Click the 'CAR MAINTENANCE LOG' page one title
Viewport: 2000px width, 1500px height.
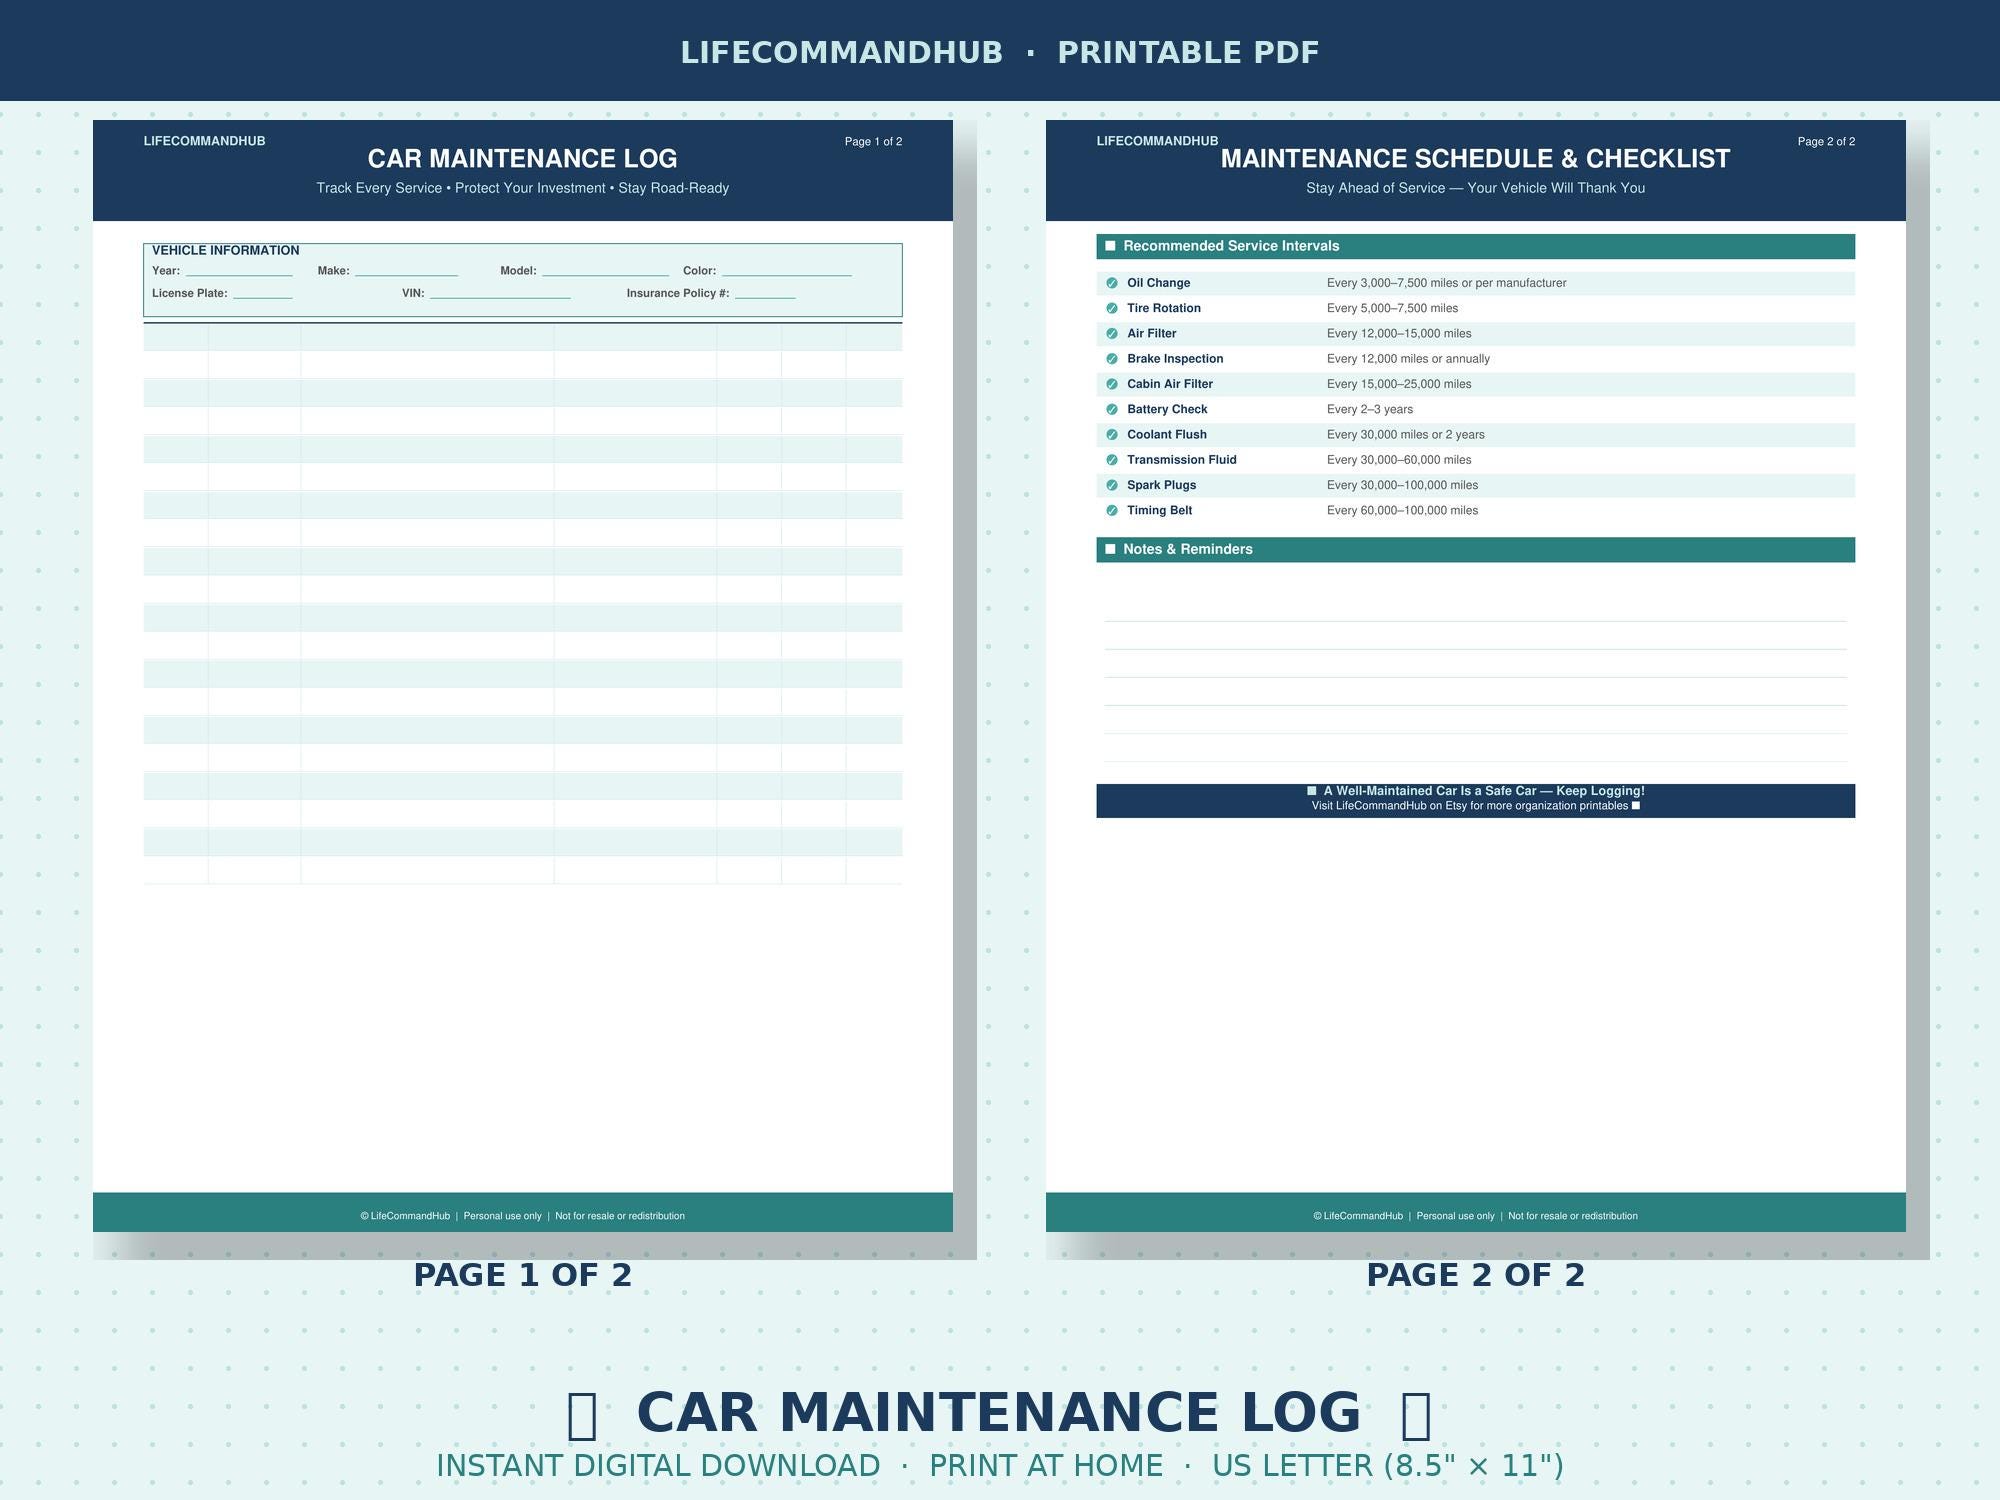[x=522, y=159]
